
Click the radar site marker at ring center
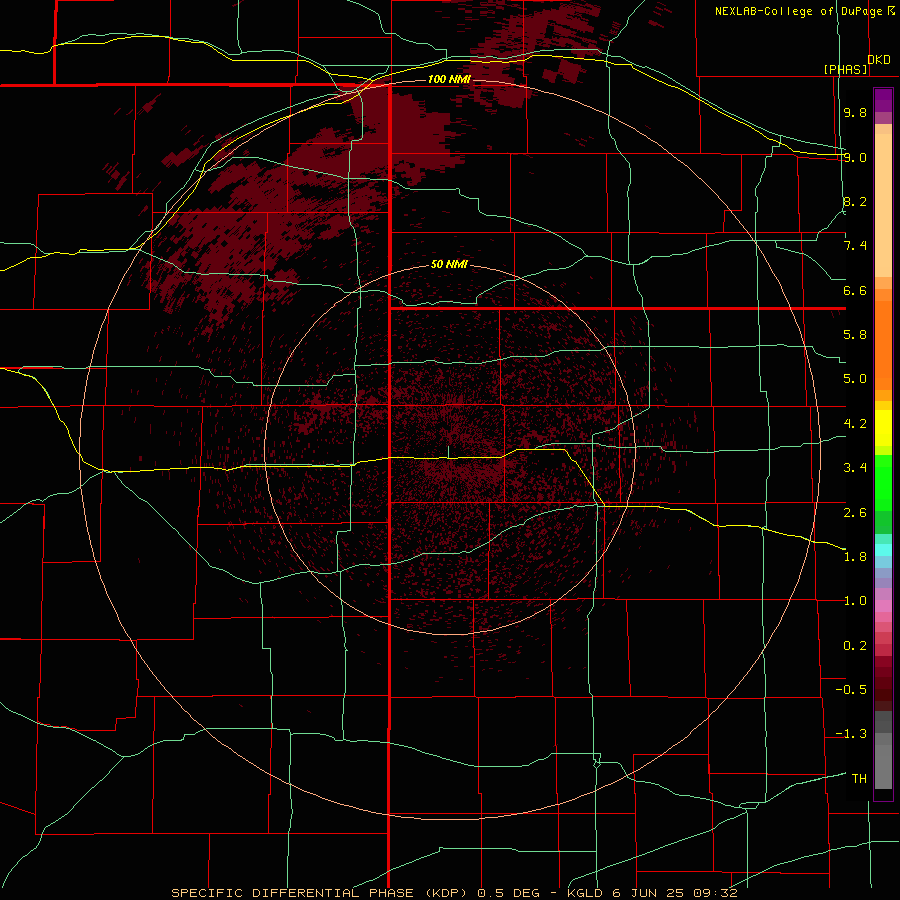click(x=449, y=452)
